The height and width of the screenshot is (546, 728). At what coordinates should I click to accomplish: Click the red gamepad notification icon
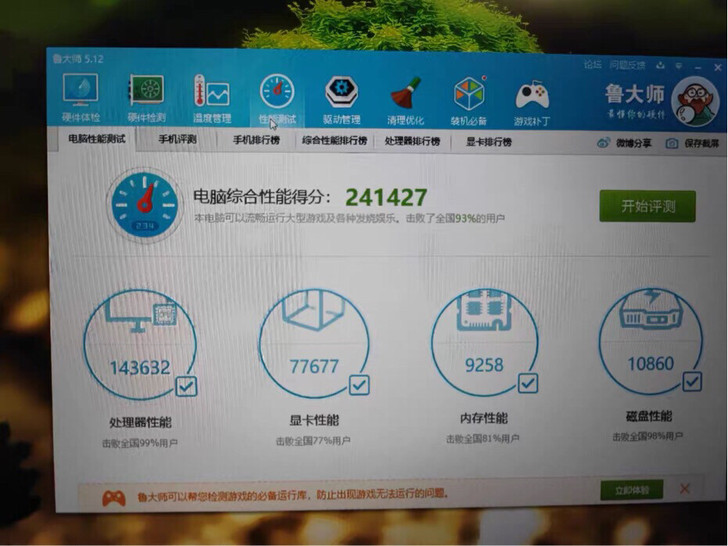pyautogui.click(x=114, y=498)
